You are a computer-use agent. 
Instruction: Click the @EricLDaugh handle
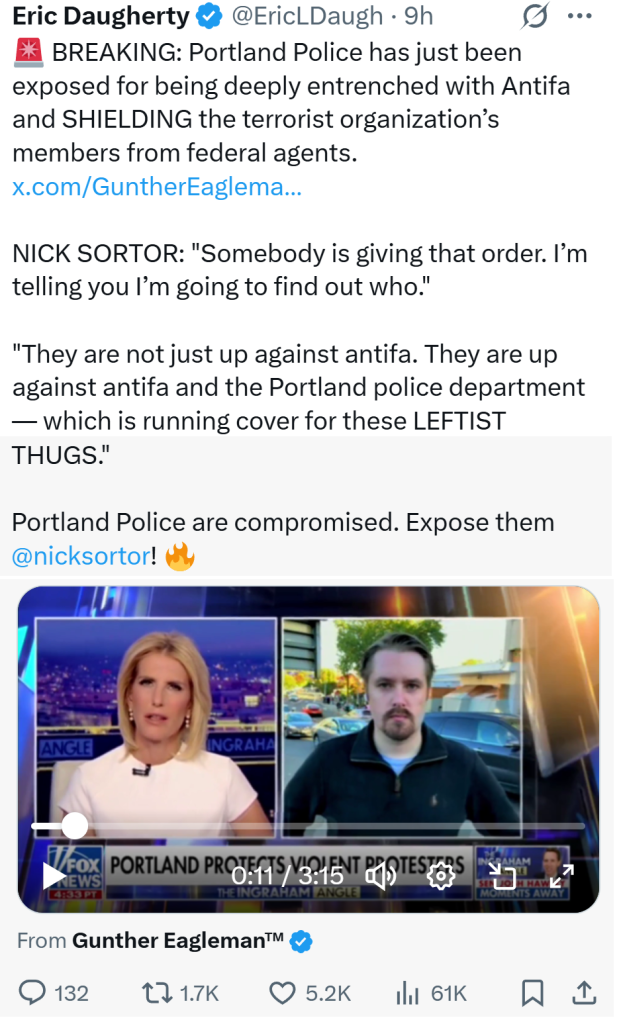307,16
